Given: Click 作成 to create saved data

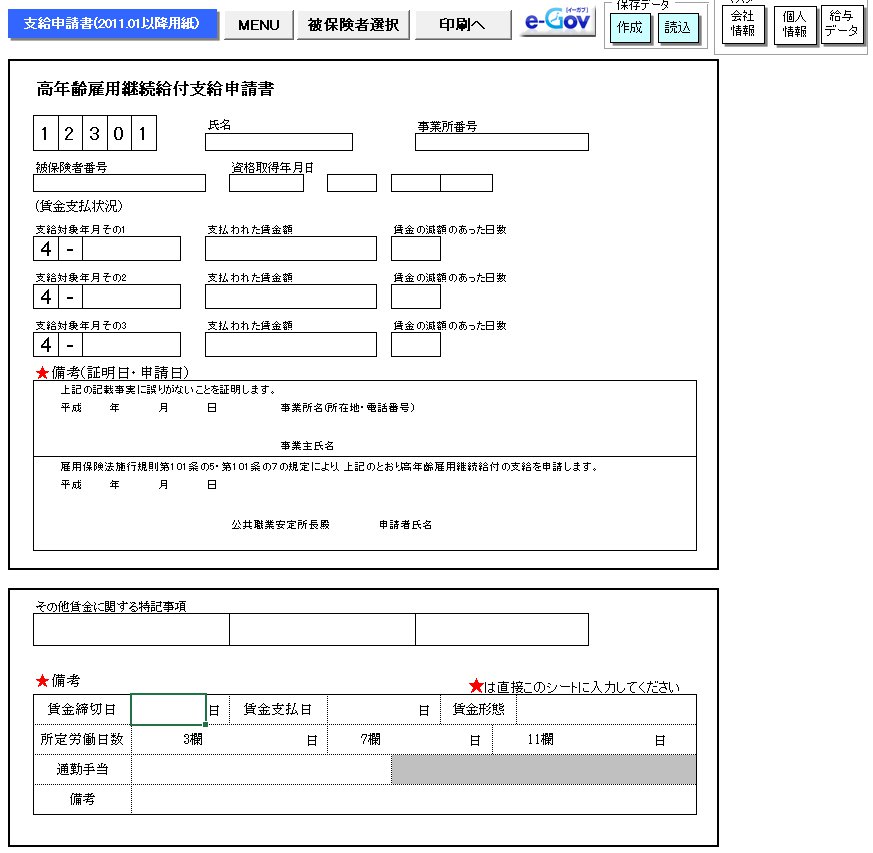Looking at the screenshot, I should tap(630, 28).
